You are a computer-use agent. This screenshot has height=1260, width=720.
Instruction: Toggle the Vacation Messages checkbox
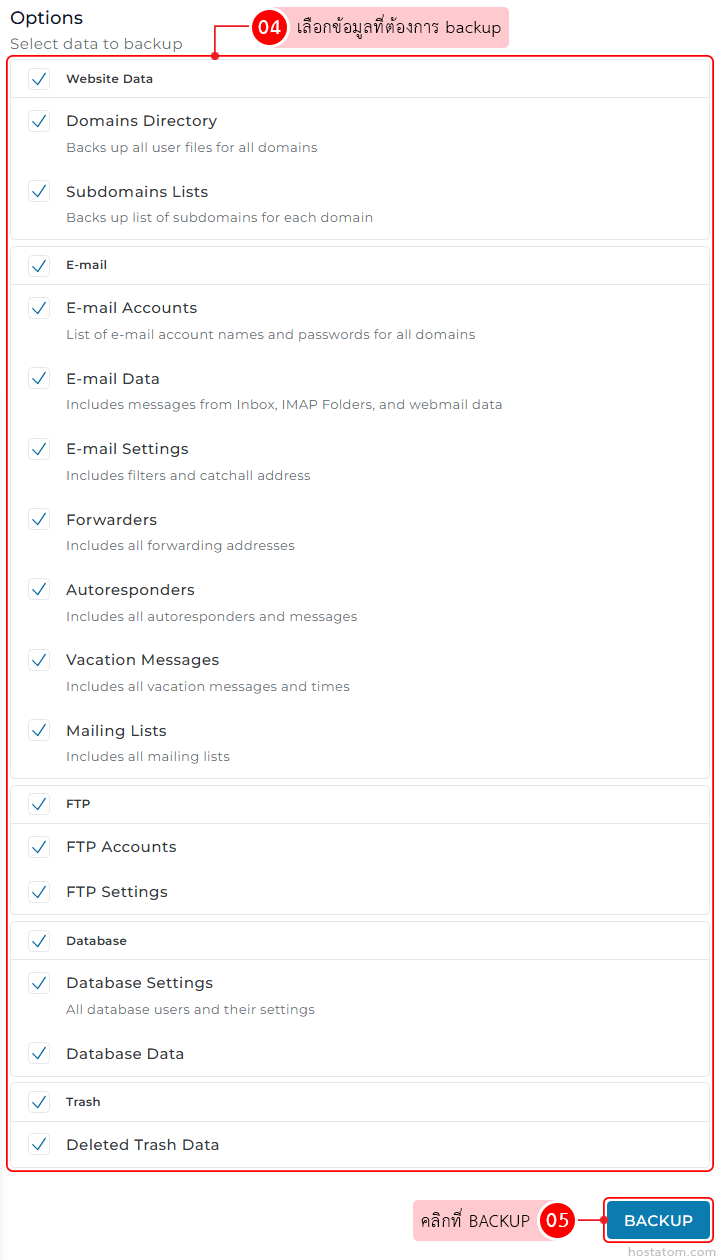[x=39, y=660]
